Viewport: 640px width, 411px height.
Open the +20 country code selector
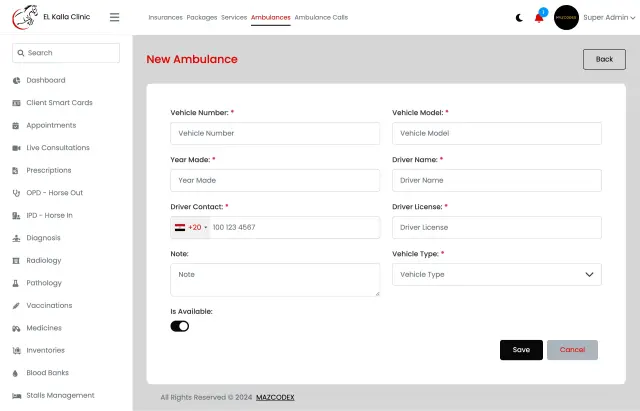click(x=191, y=227)
